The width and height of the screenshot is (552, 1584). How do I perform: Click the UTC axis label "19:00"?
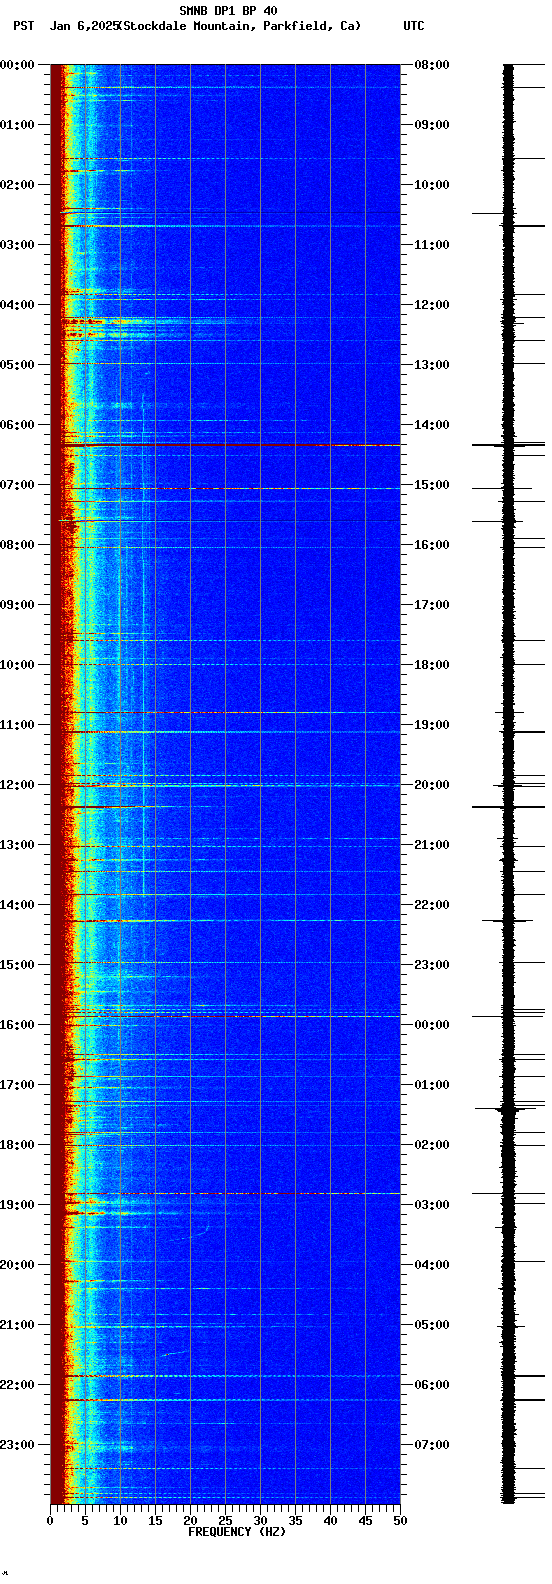pyautogui.click(x=432, y=725)
